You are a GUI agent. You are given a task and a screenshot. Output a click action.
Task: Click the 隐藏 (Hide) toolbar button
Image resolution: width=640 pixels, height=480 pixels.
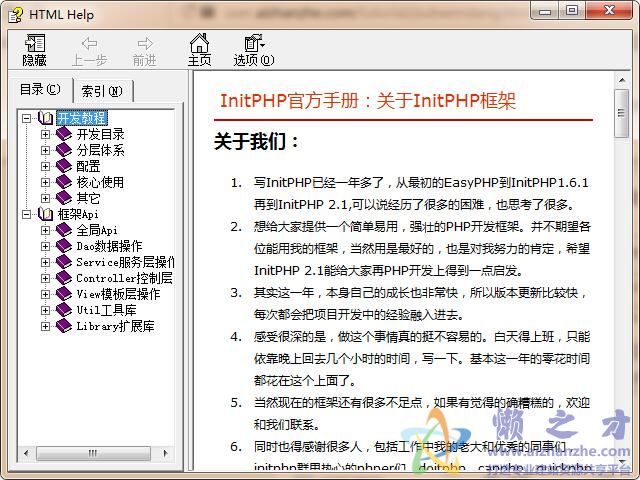click(34, 50)
